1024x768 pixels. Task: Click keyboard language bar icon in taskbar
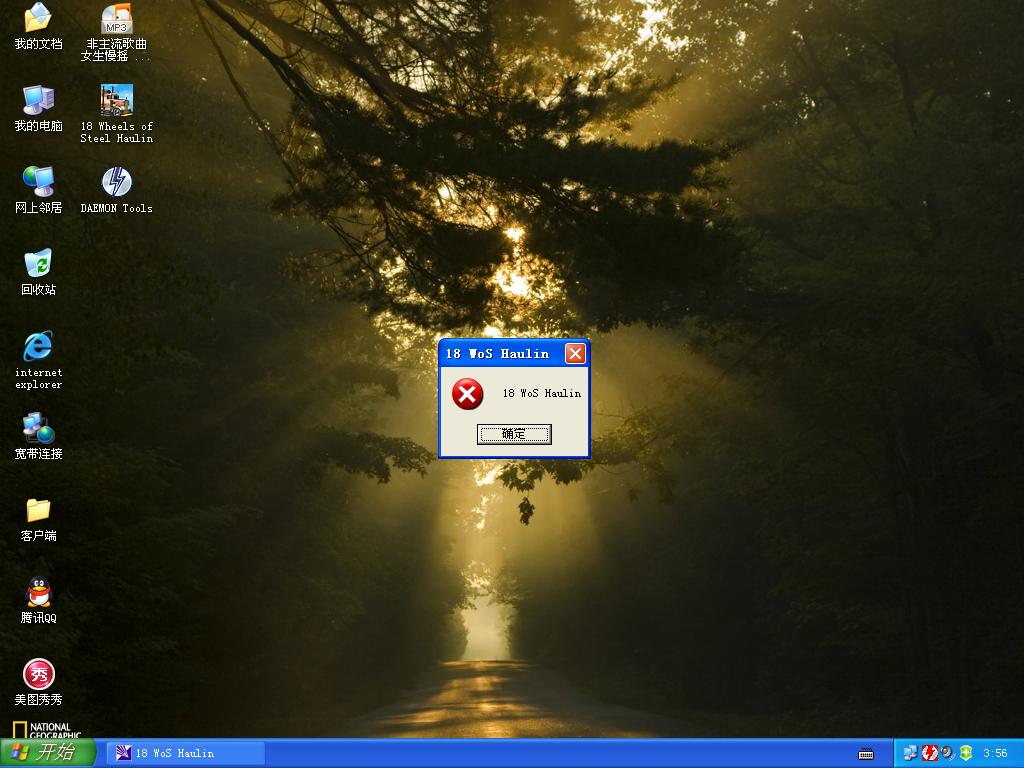[866, 753]
